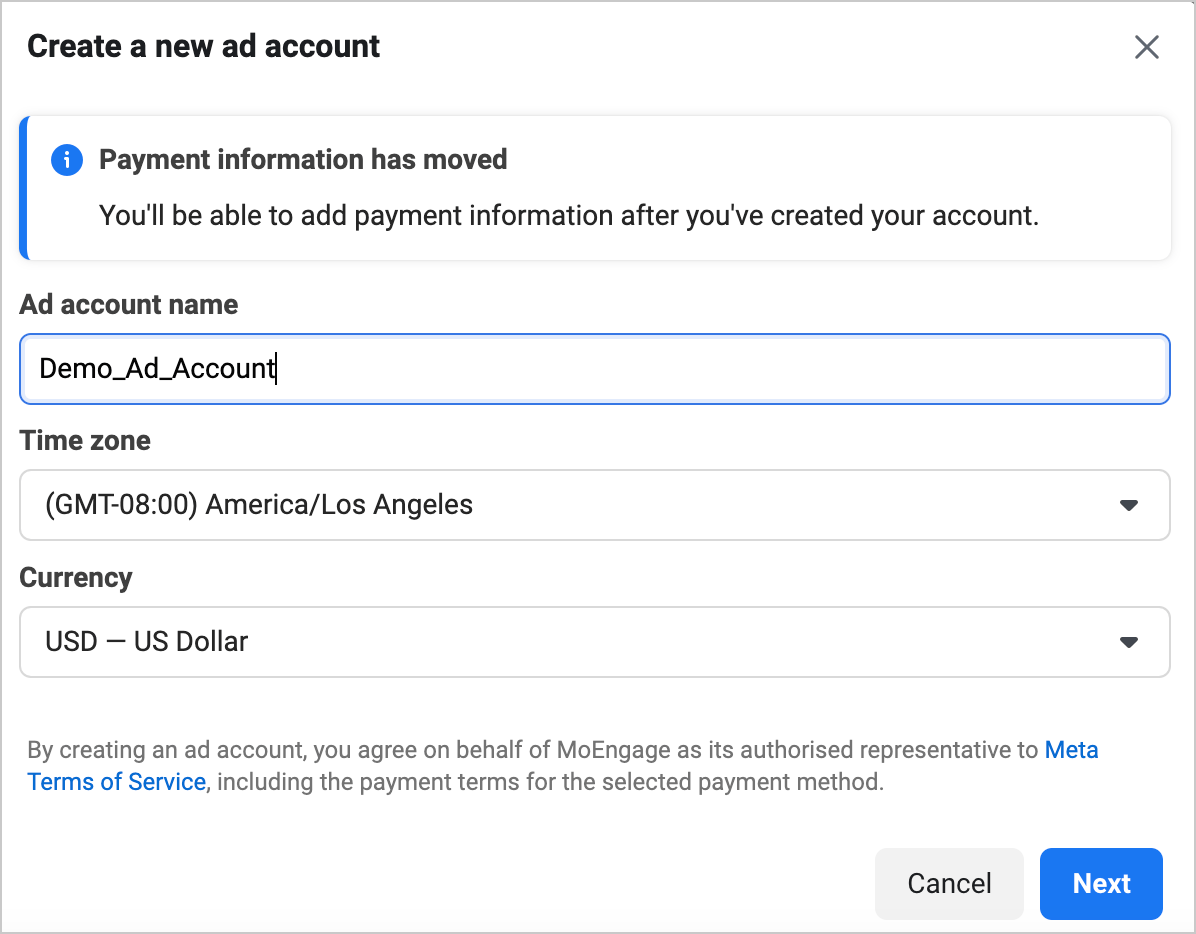
Task: Click the add payment information banner description
Action: pos(569,216)
